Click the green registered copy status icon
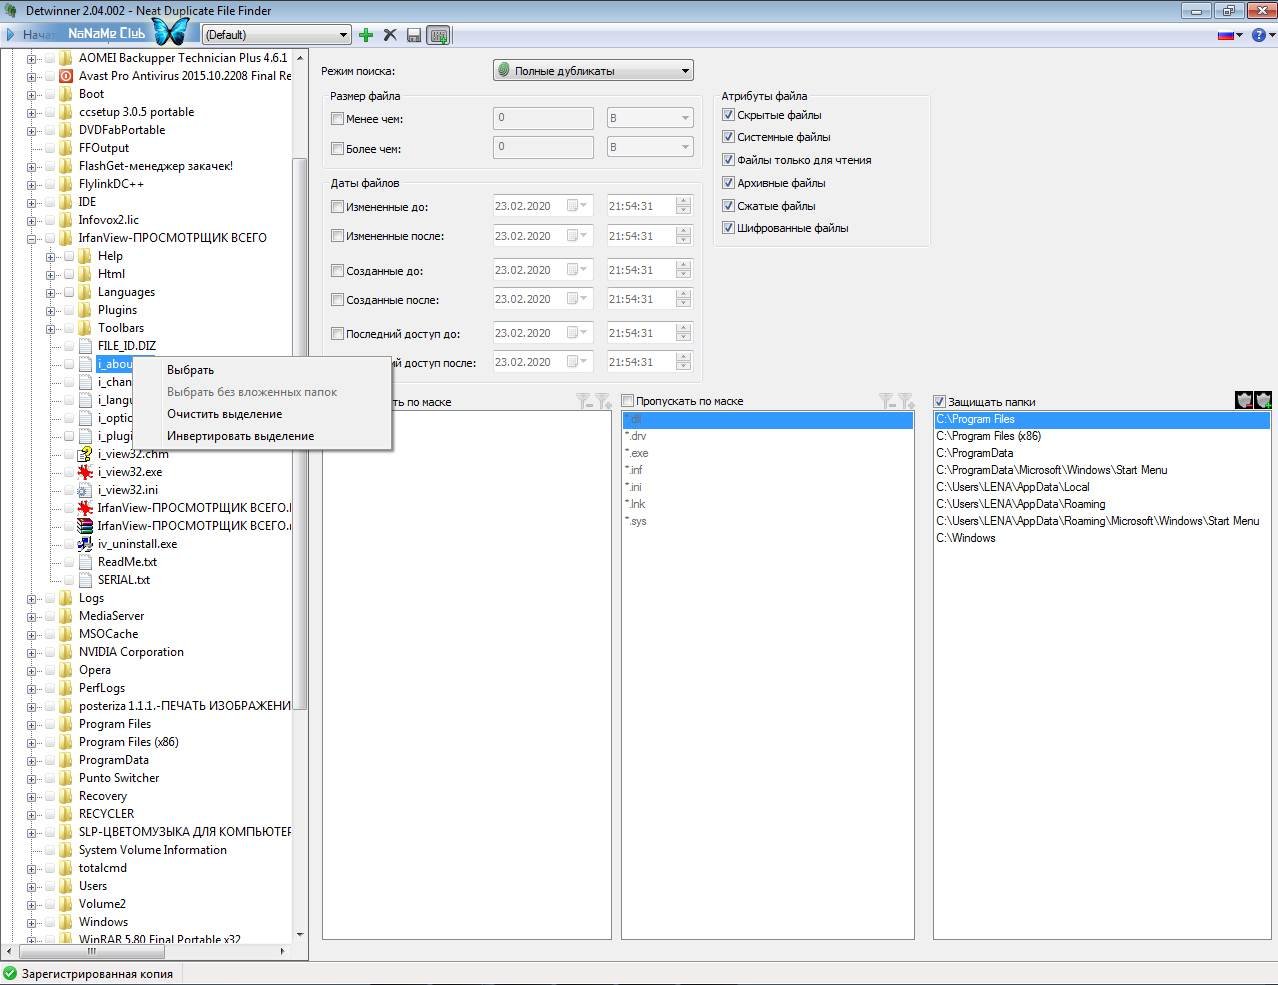Viewport: 1278px width, 985px height. click(x=11, y=973)
